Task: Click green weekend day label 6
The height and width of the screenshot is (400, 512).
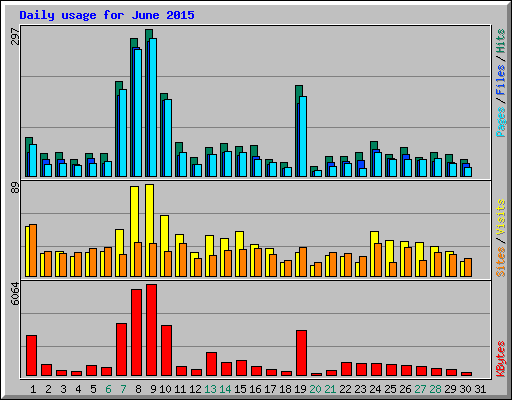Action: pos(108,389)
